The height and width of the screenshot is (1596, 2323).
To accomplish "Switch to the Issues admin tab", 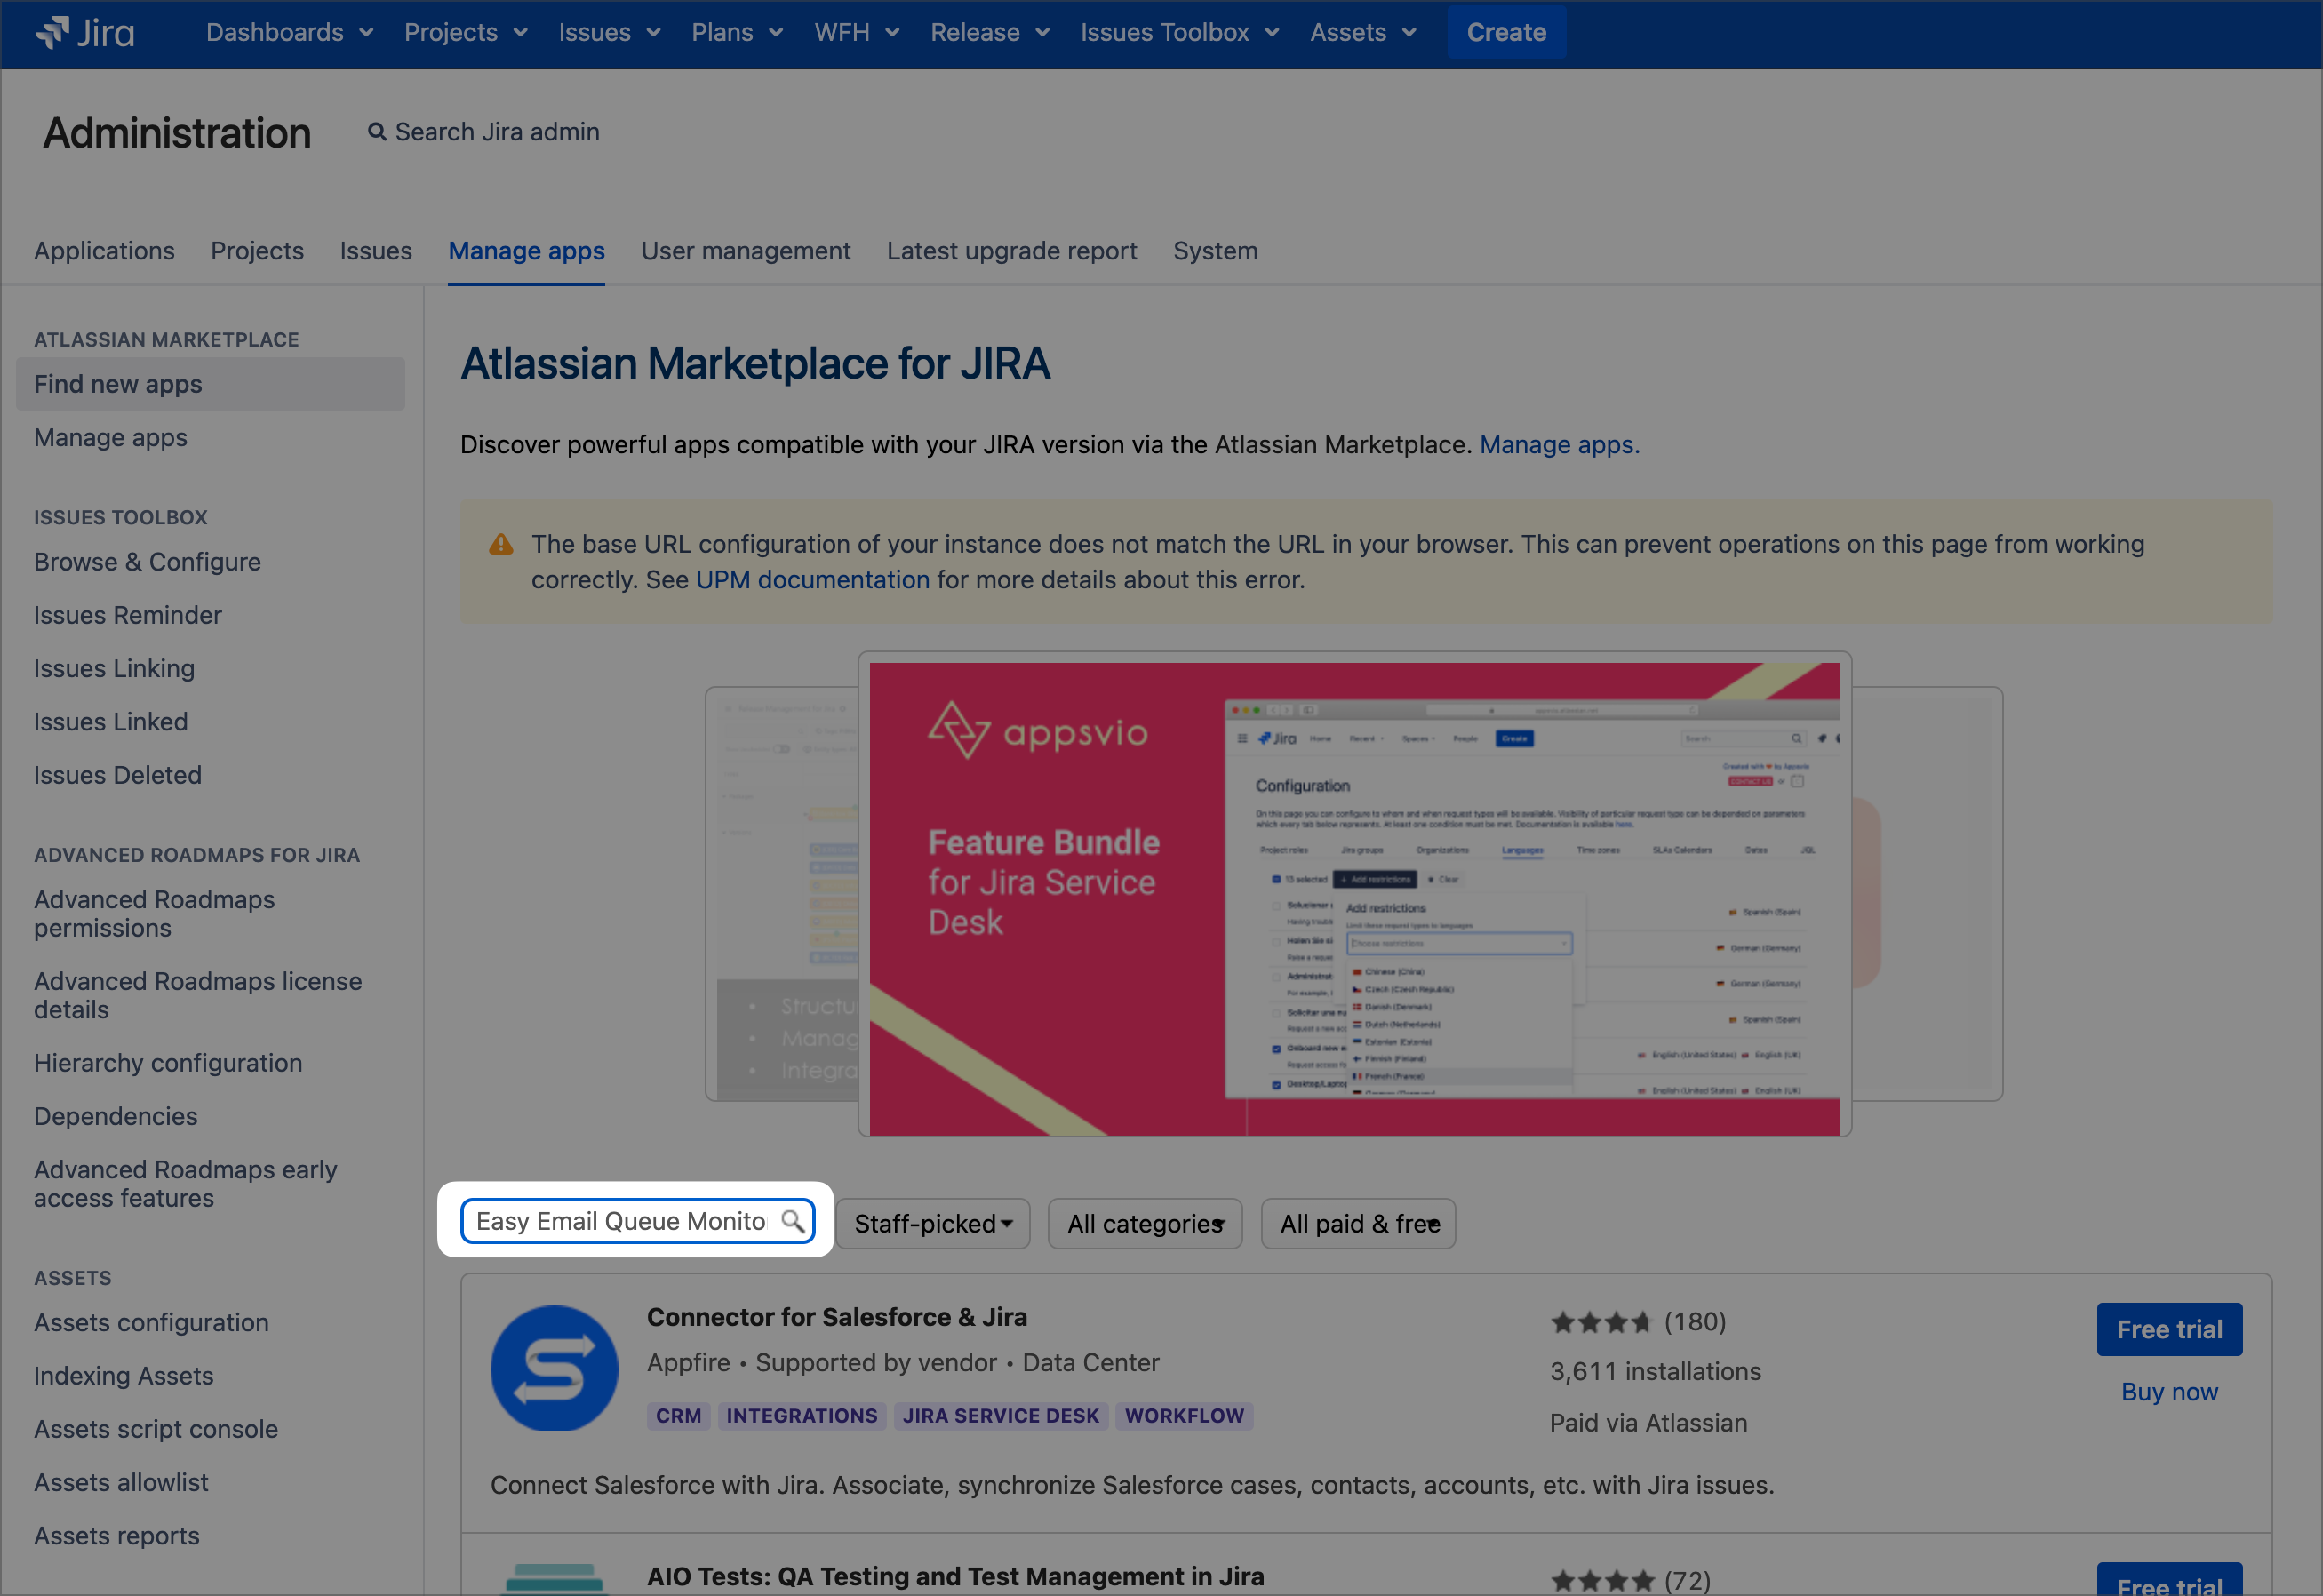I will (376, 251).
